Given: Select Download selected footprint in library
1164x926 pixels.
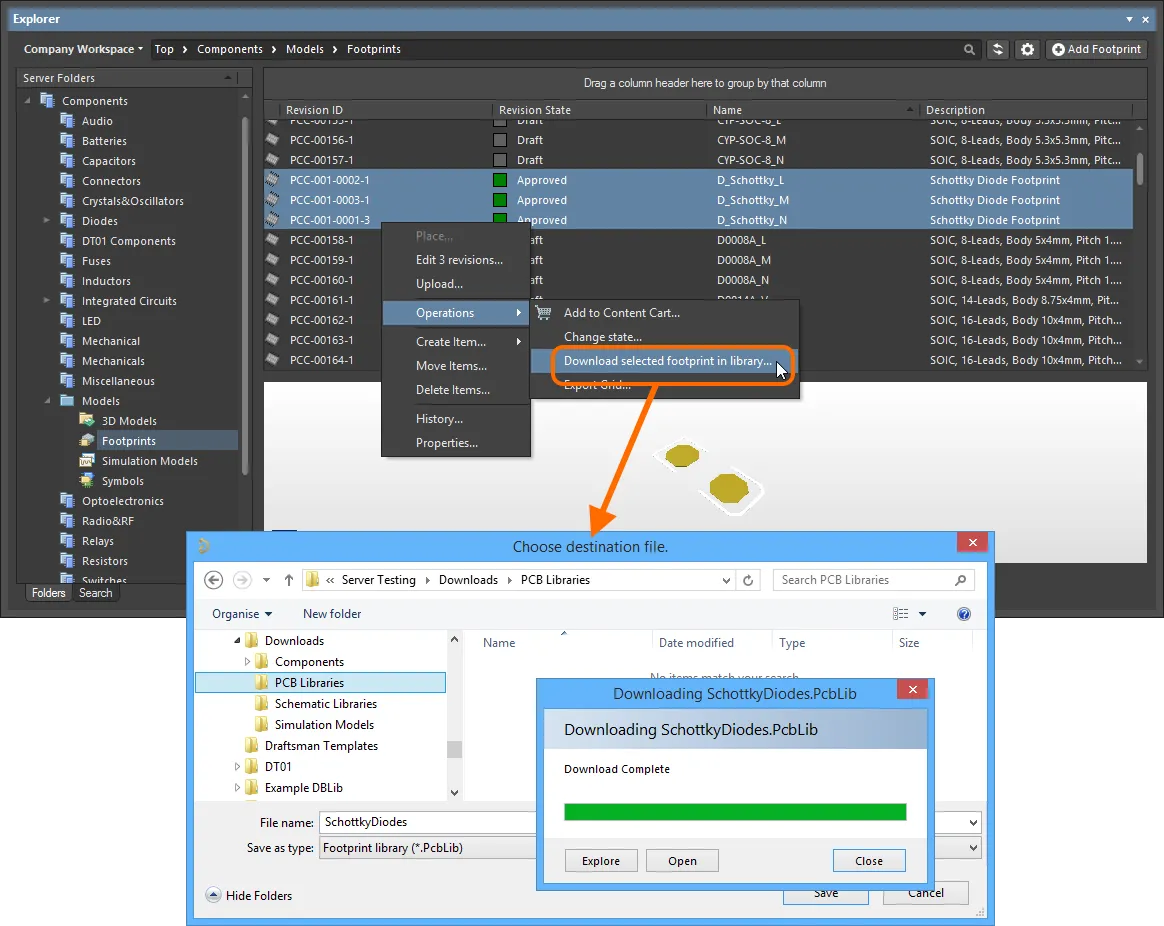Looking at the screenshot, I should (x=667, y=361).
